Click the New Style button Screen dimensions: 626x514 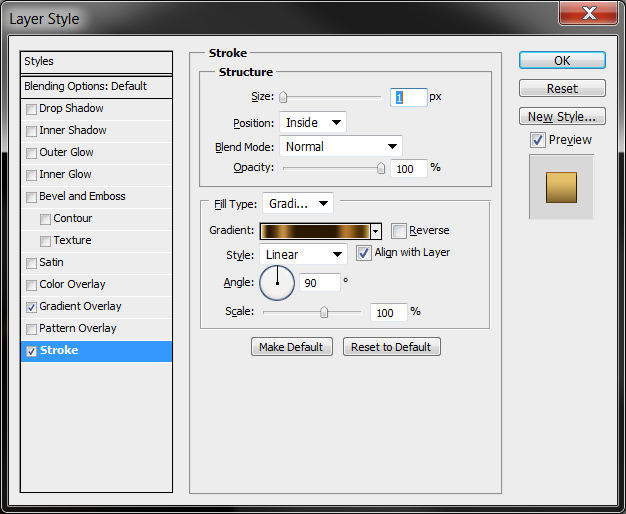point(562,117)
